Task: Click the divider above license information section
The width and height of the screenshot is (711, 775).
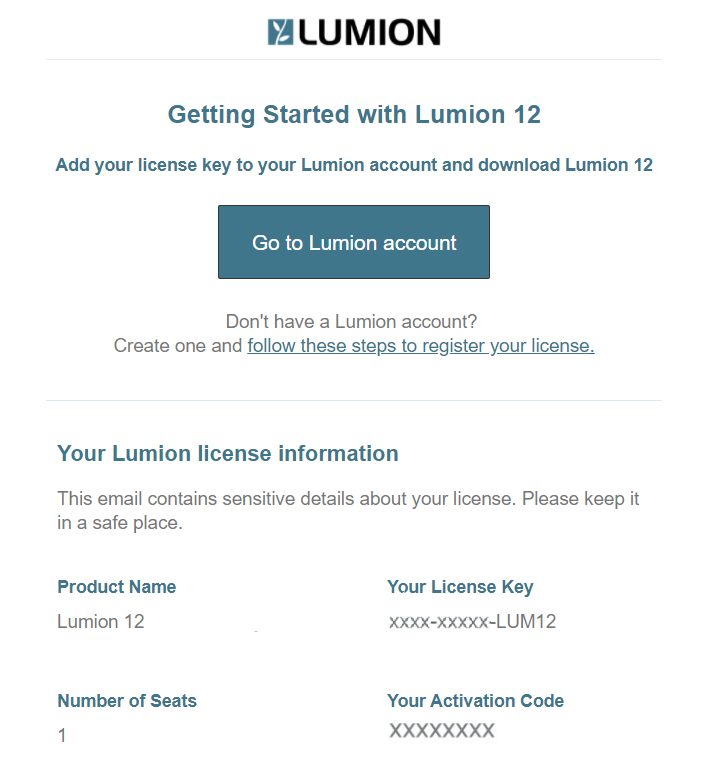Action: pos(354,401)
